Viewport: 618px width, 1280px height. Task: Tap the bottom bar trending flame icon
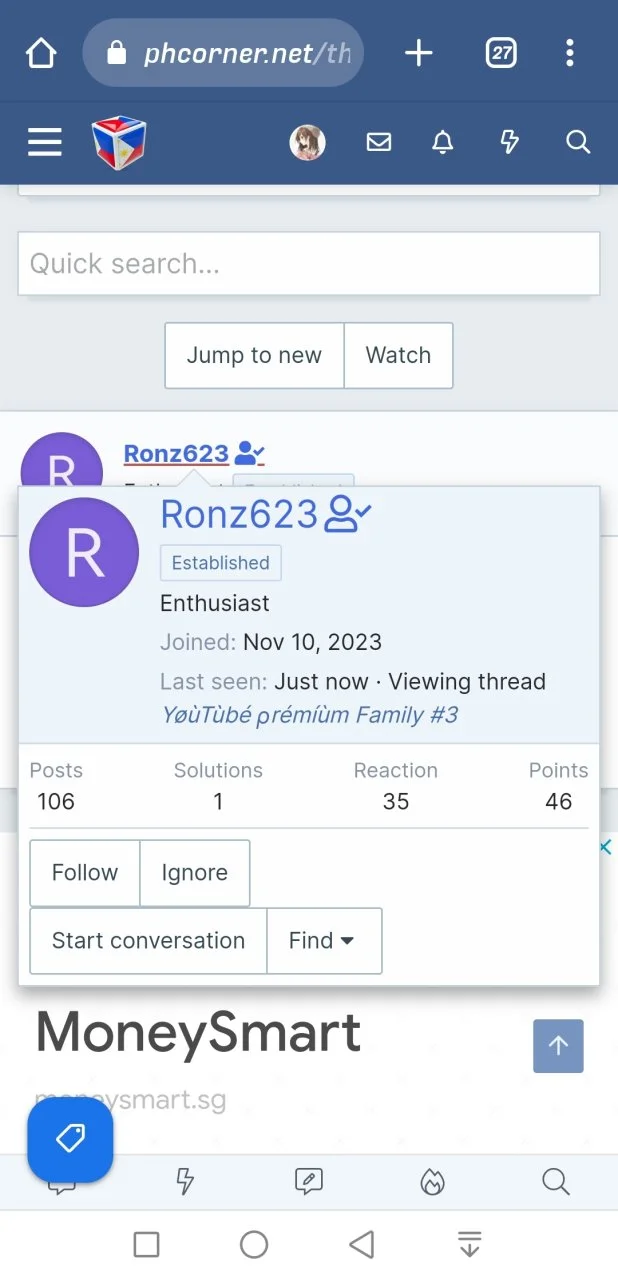[x=432, y=1182]
